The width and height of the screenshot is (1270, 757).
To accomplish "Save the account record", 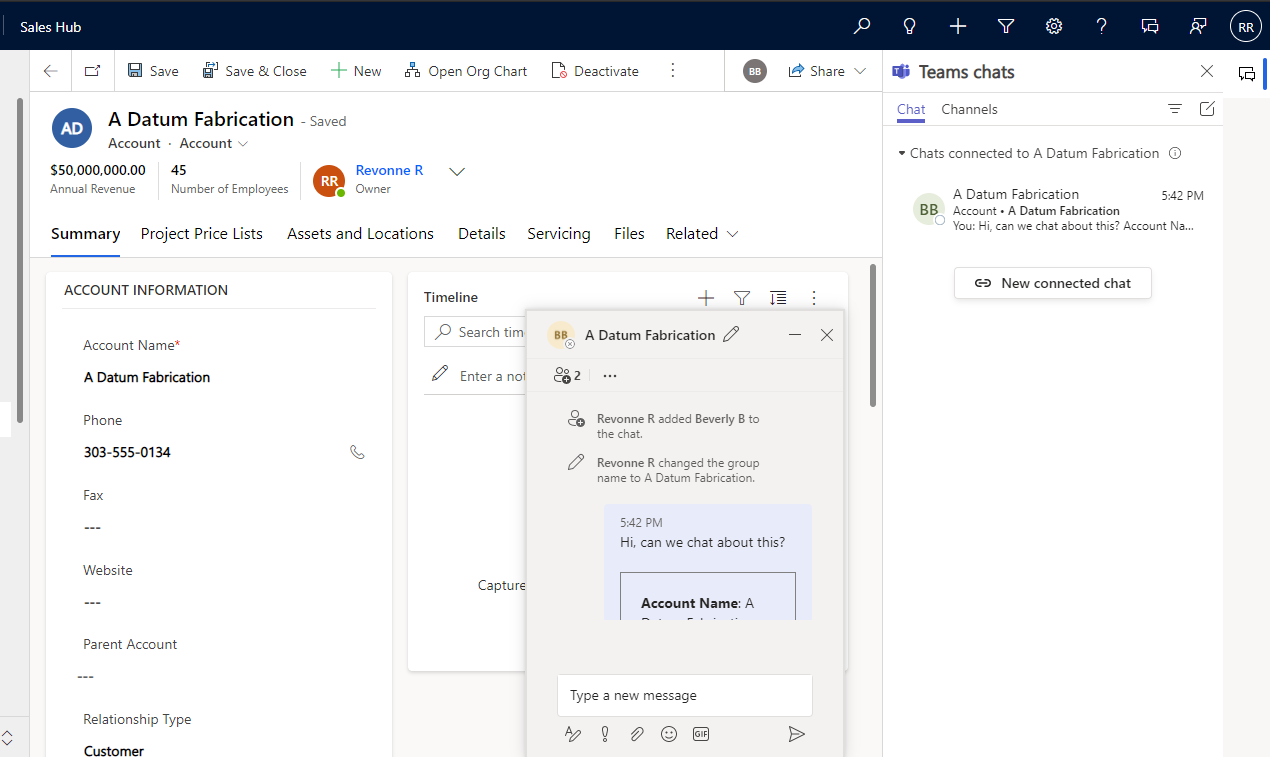I will (153, 71).
